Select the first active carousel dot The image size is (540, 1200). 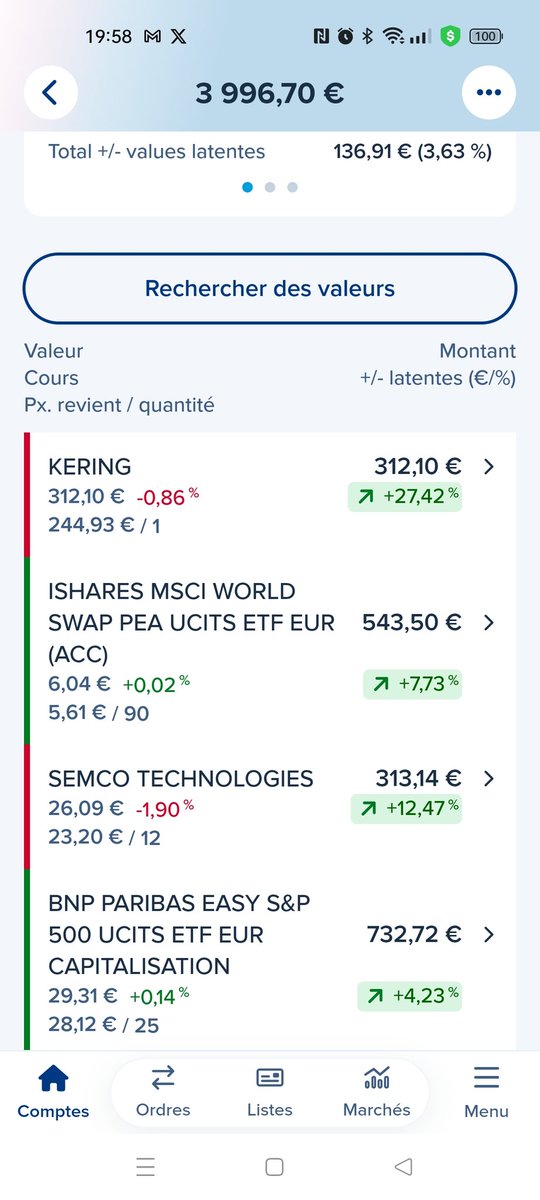click(248, 187)
